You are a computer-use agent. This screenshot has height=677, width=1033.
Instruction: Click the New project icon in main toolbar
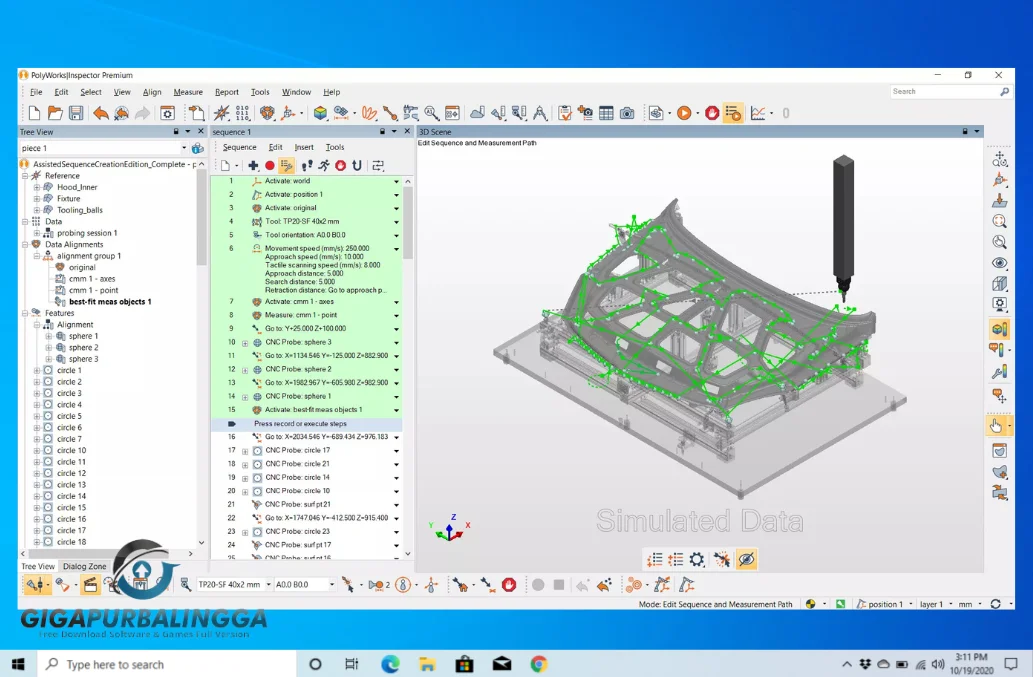click(34, 113)
